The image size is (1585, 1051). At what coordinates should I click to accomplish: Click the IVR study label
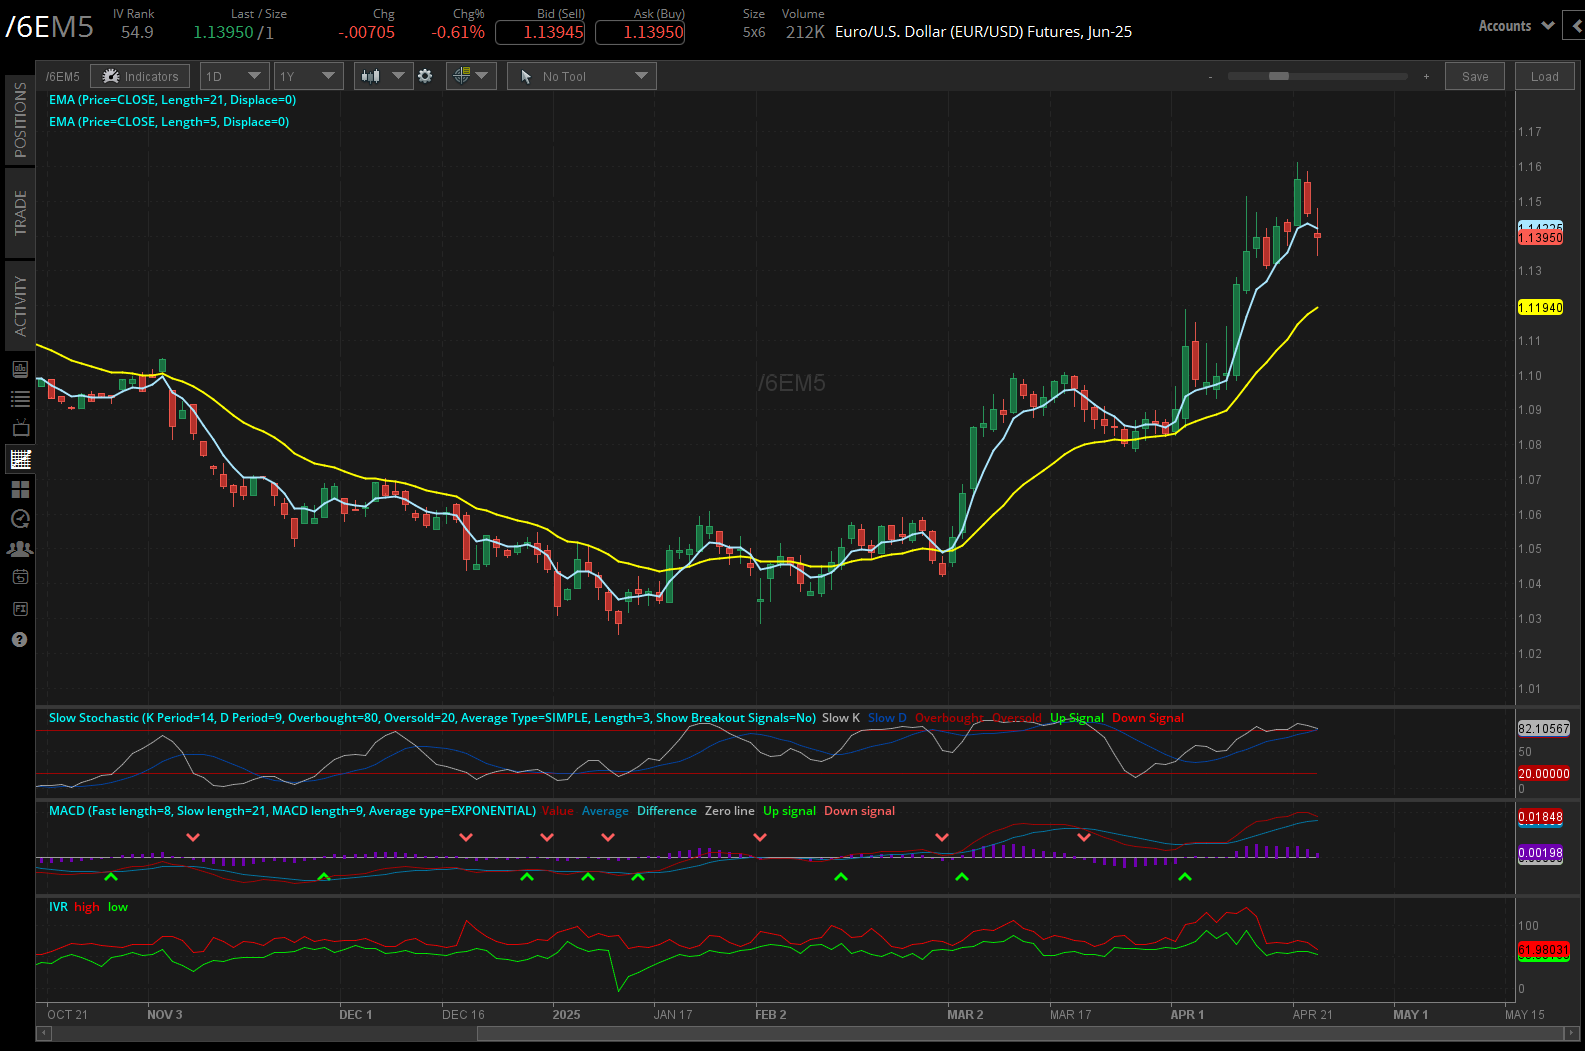(58, 907)
